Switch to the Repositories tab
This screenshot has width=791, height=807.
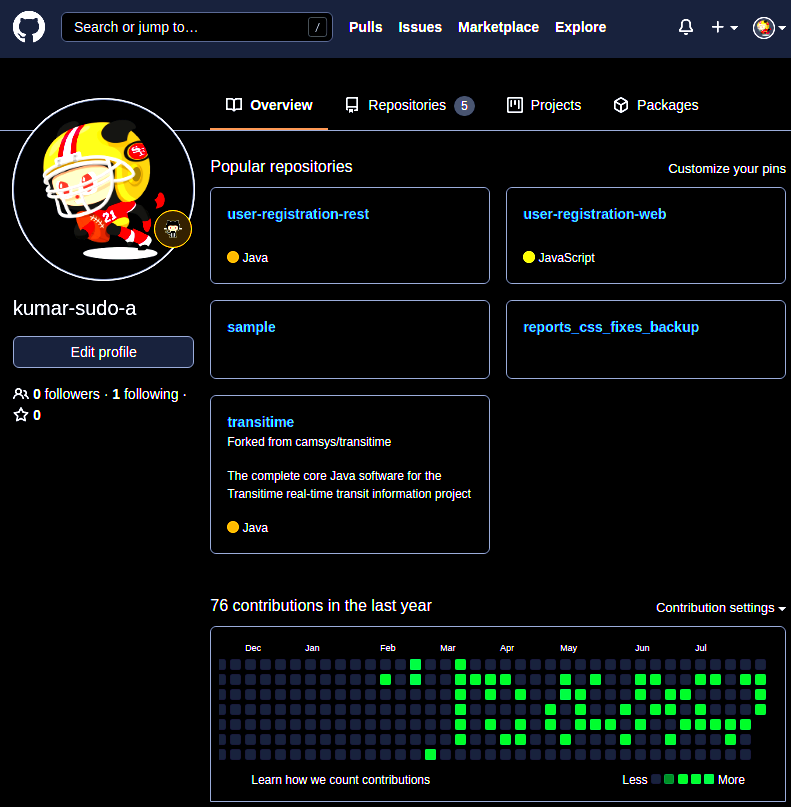408,105
